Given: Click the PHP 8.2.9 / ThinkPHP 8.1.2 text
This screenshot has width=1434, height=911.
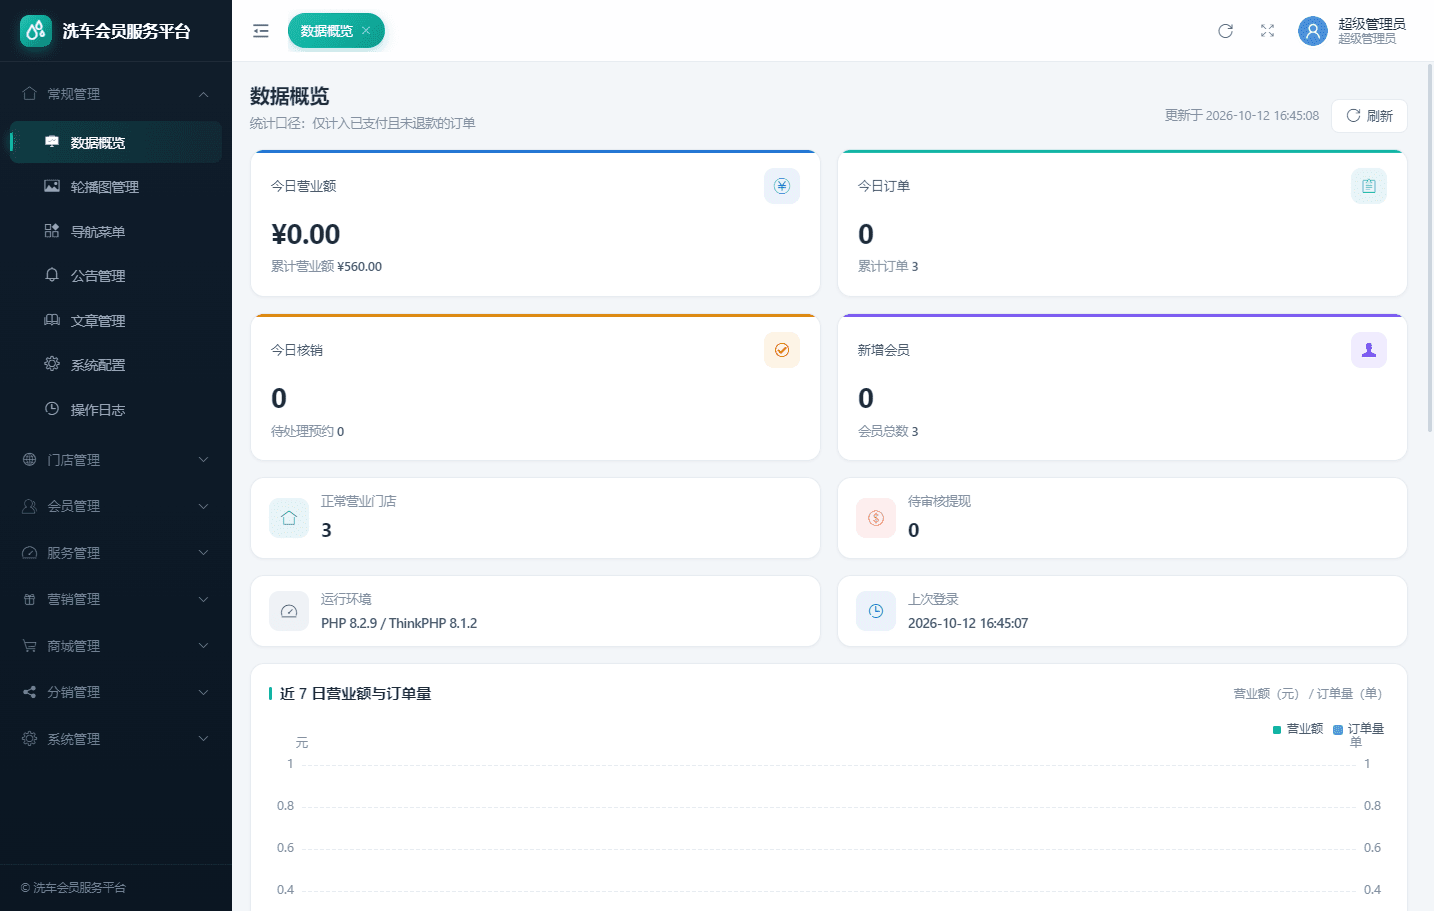Looking at the screenshot, I should (x=399, y=623).
